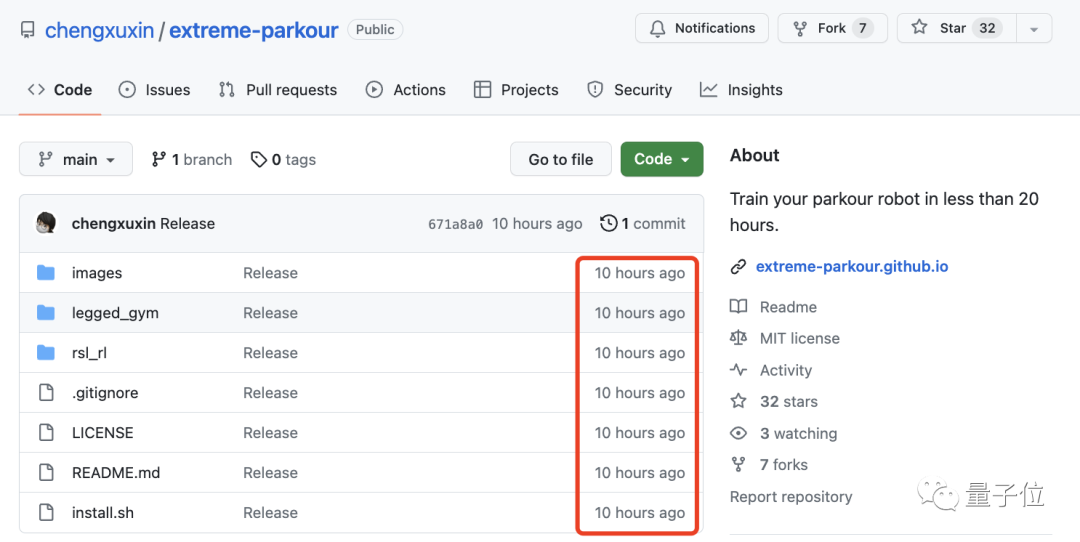Image resolution: width=1080 pixels, height=542 pixels.
Task: Click the chengxuxin user avatar
Action: tap(46, 223)
